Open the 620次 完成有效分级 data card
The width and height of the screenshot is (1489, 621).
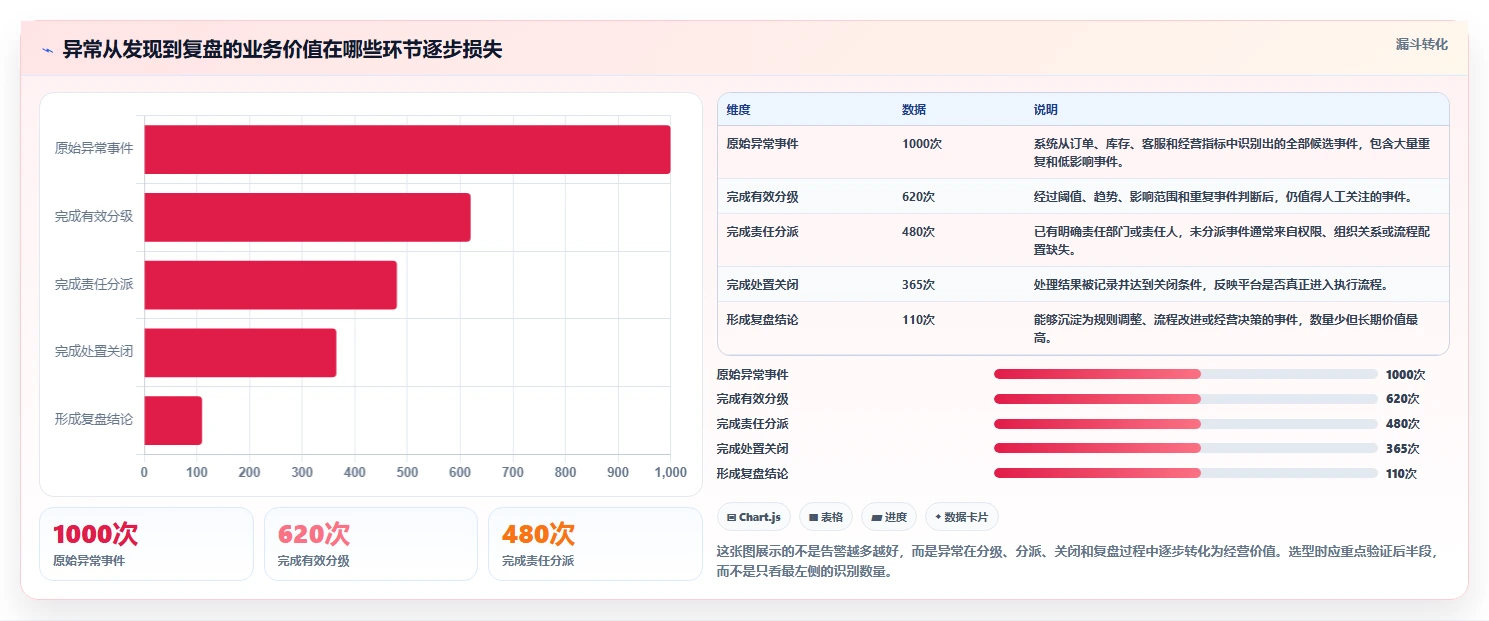point(371,544)
